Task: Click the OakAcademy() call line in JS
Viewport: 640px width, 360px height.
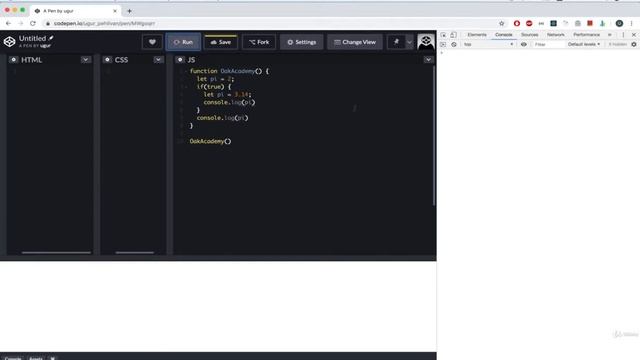Action: [210, 141]
